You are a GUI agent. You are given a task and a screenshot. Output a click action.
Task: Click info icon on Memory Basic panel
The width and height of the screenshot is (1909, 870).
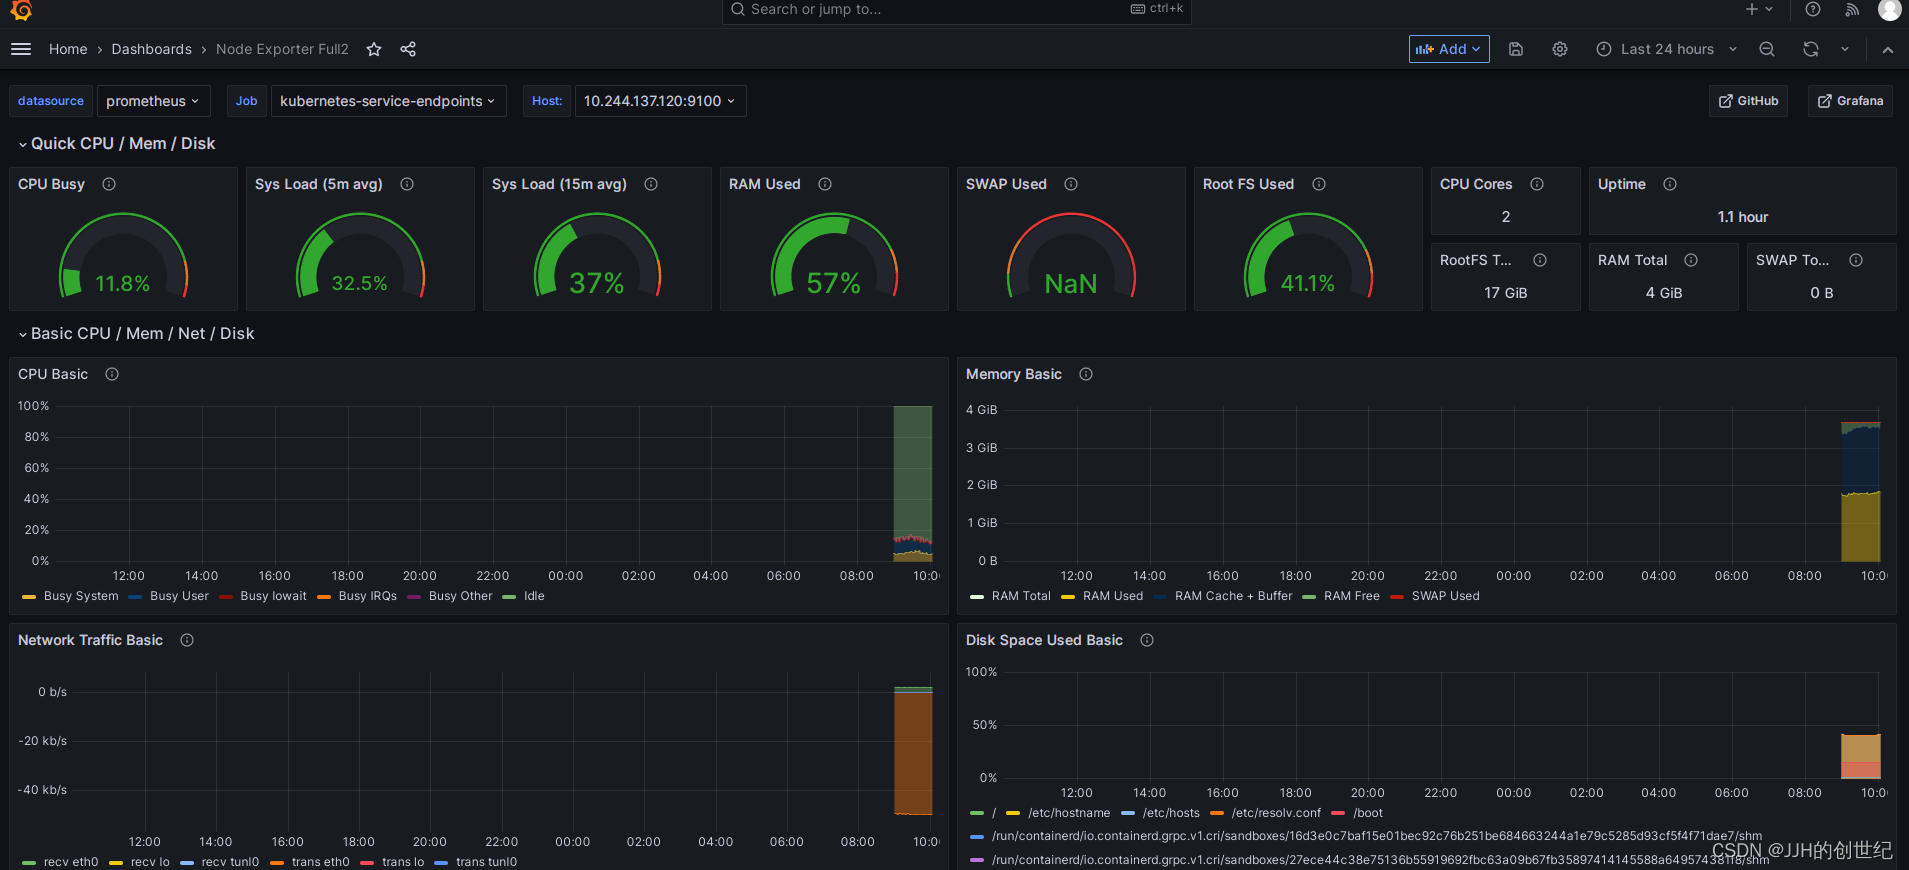tap(1086, 374)
